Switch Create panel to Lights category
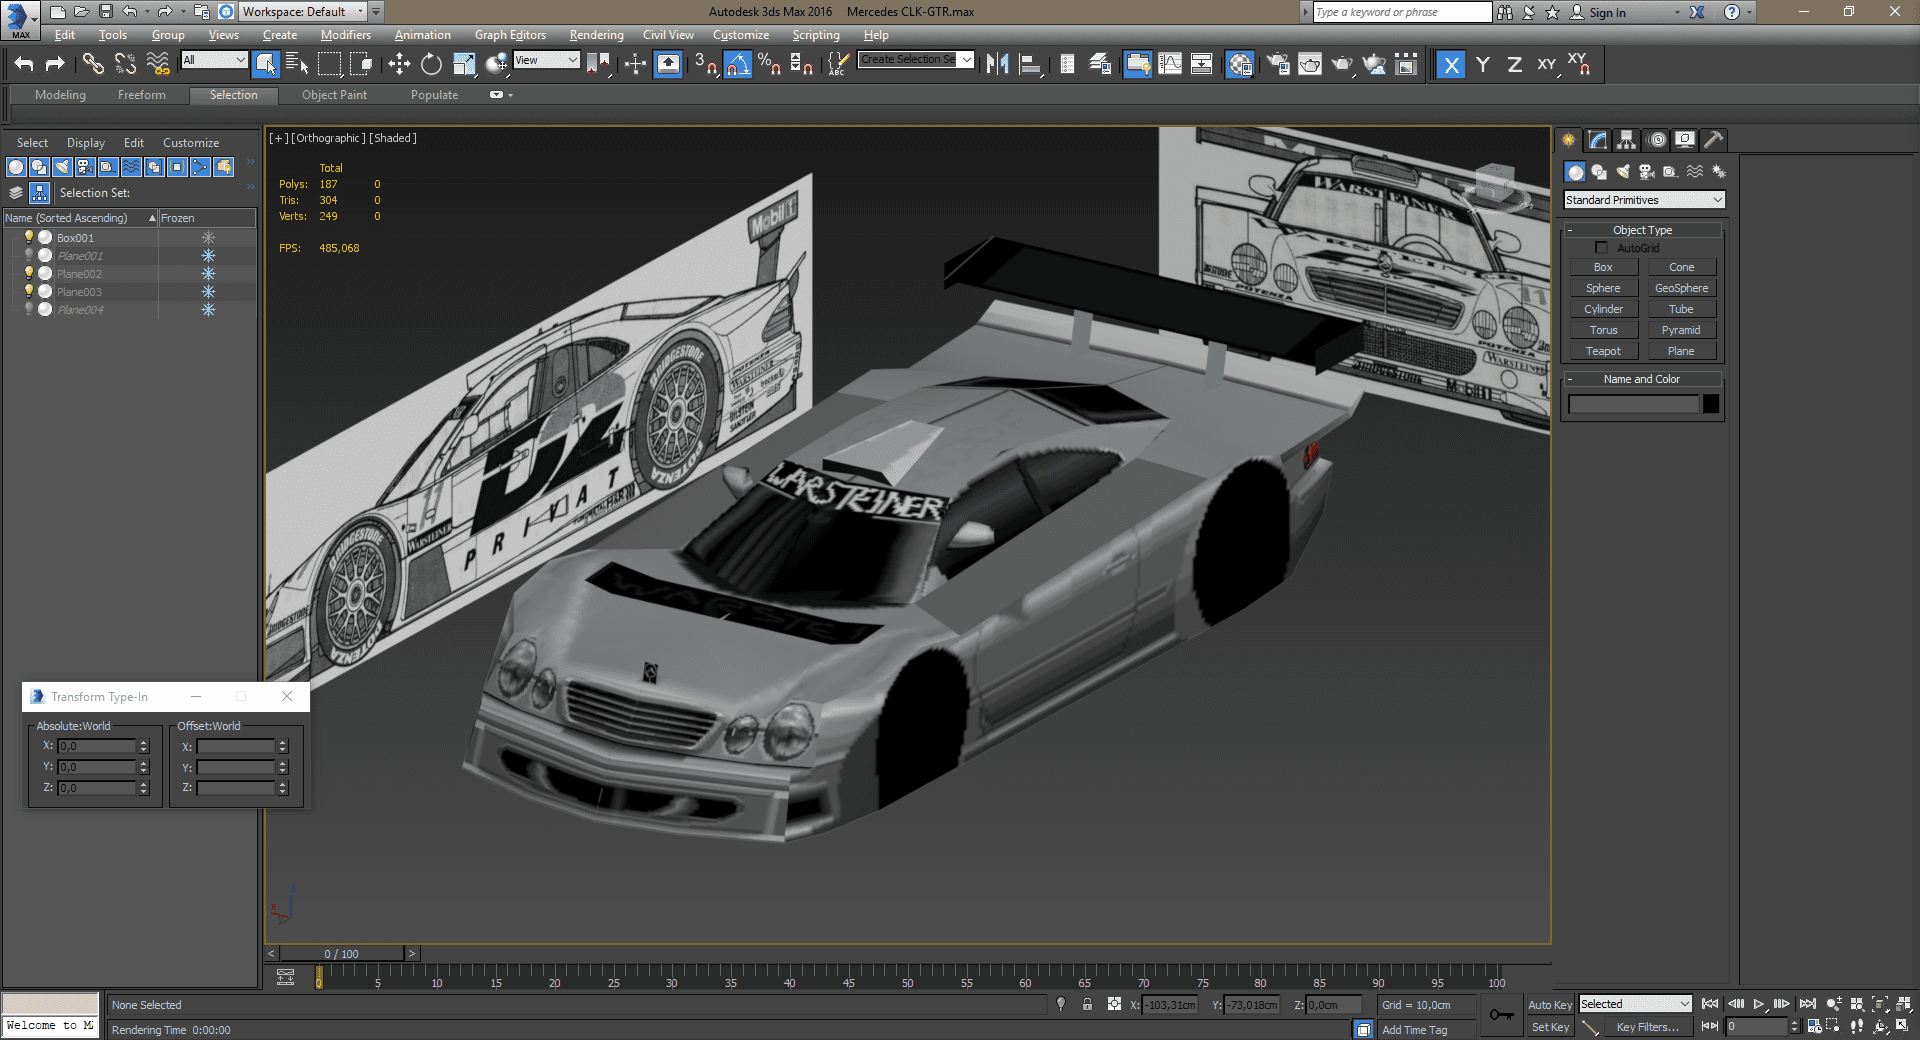Viewport: 1920px width, 1040px height. tap(1622, 172)
